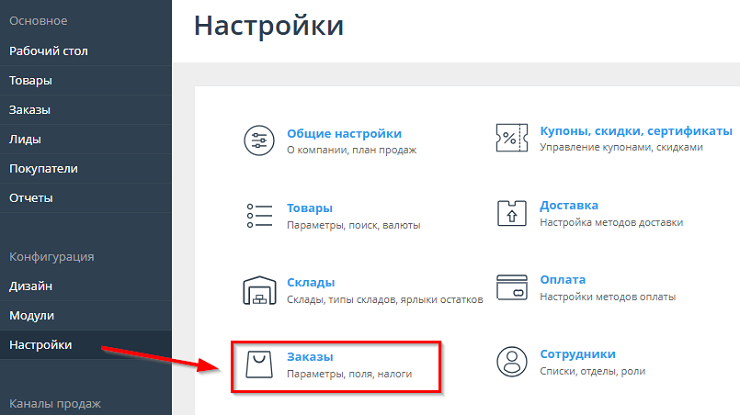Navigate to Отчеты in the sidebar

(31, 197)
